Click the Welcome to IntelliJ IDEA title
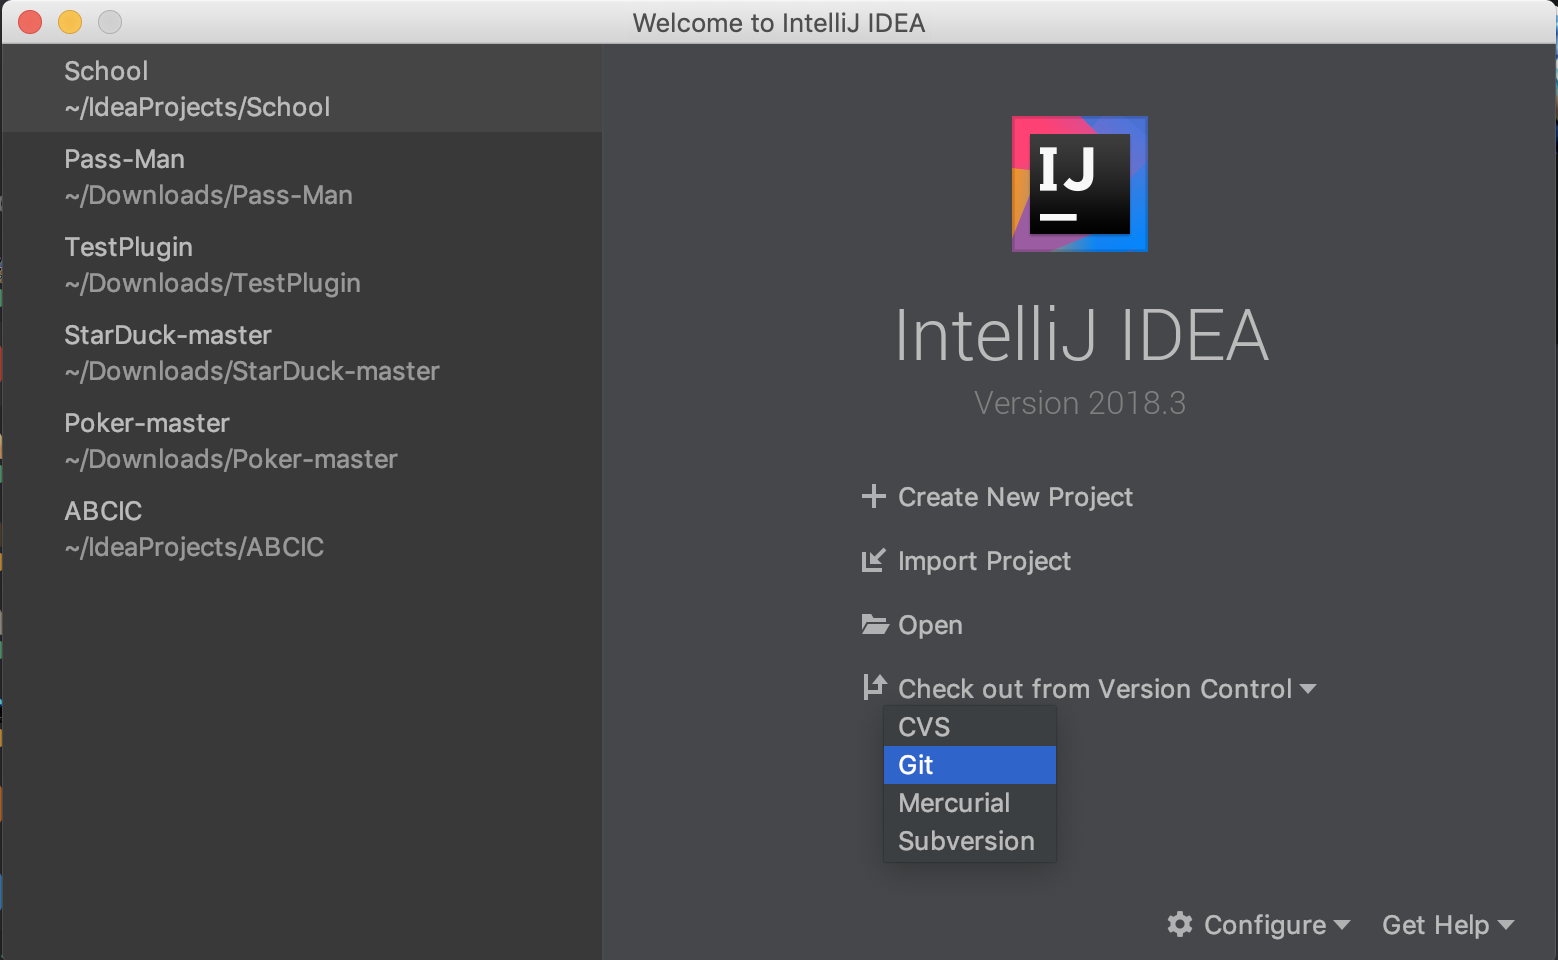The image size is (1558, 960). point(779,23)
